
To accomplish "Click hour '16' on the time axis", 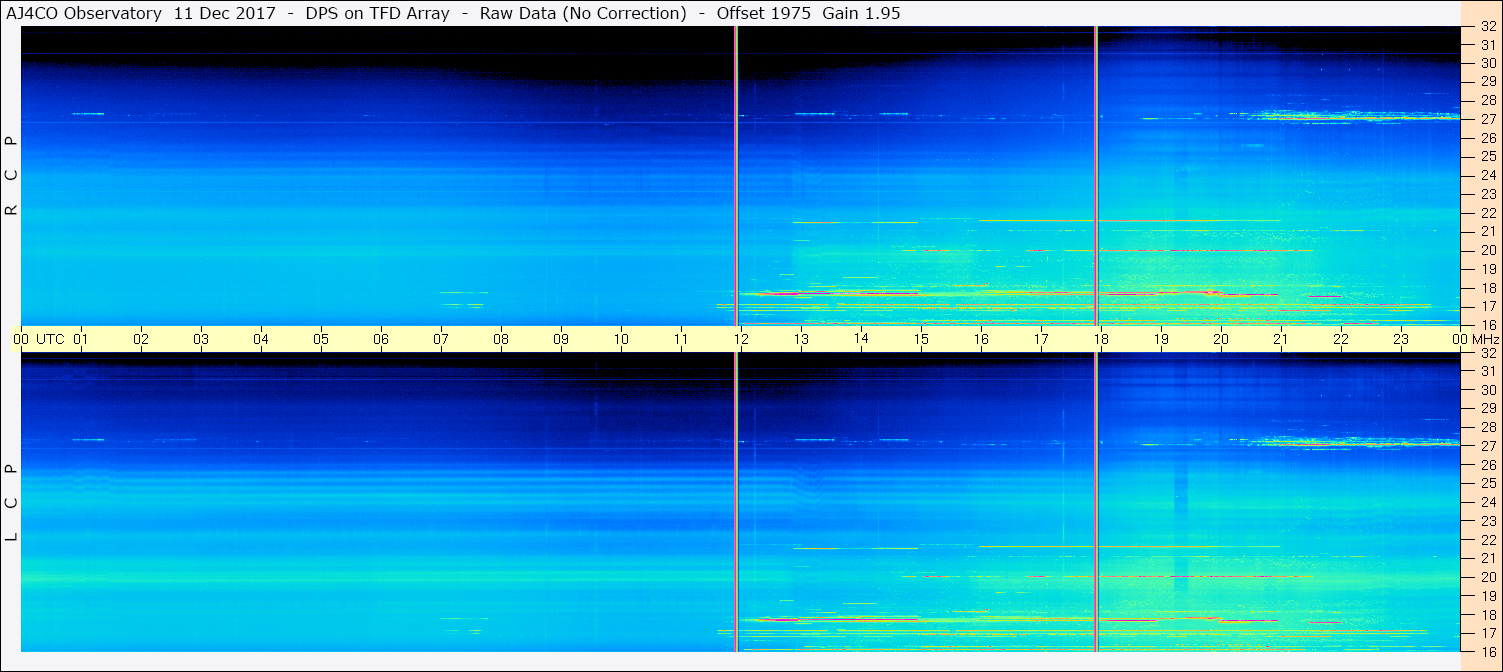I will pos(981,339).
